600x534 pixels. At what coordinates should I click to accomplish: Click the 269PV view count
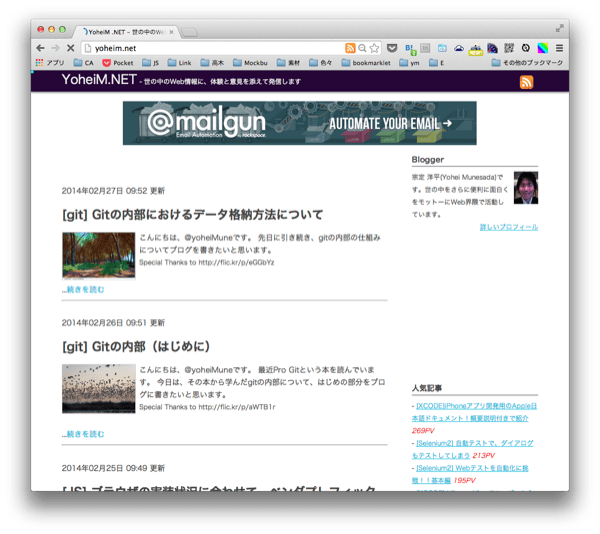coord(423,431)
